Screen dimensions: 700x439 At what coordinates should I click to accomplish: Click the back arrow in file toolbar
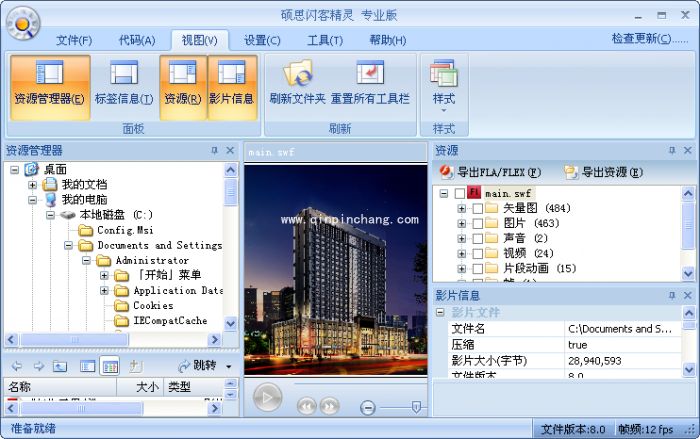point(17,366)
